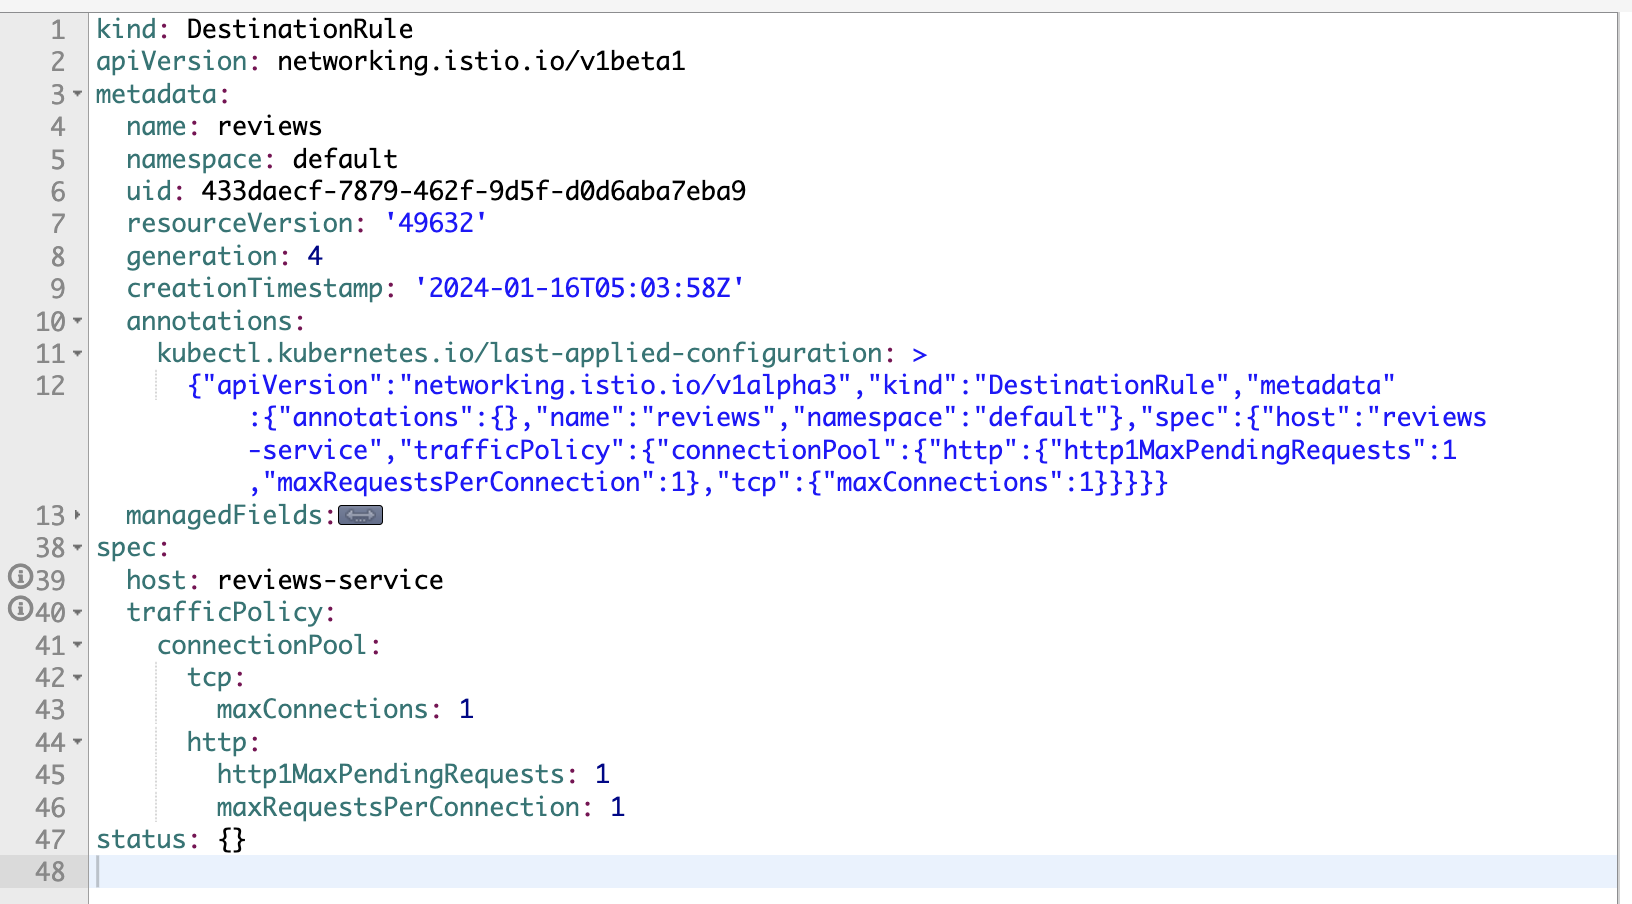The image size is (1632, 904).
Task: Click the 'trafficPolicy' key on line 40
Action: pos(224,612)
